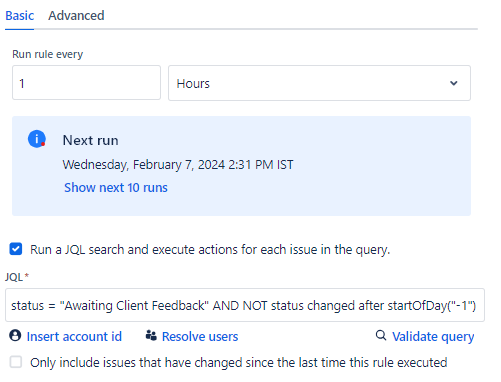Click the Run rule every label
501x382 pixels.
pos(48,54)
